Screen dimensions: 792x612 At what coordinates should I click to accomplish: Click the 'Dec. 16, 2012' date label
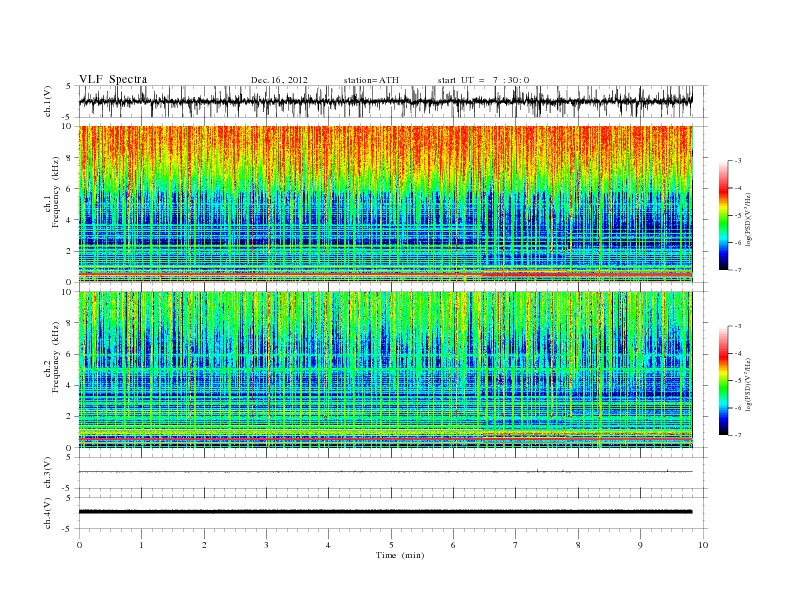point(279,80)
